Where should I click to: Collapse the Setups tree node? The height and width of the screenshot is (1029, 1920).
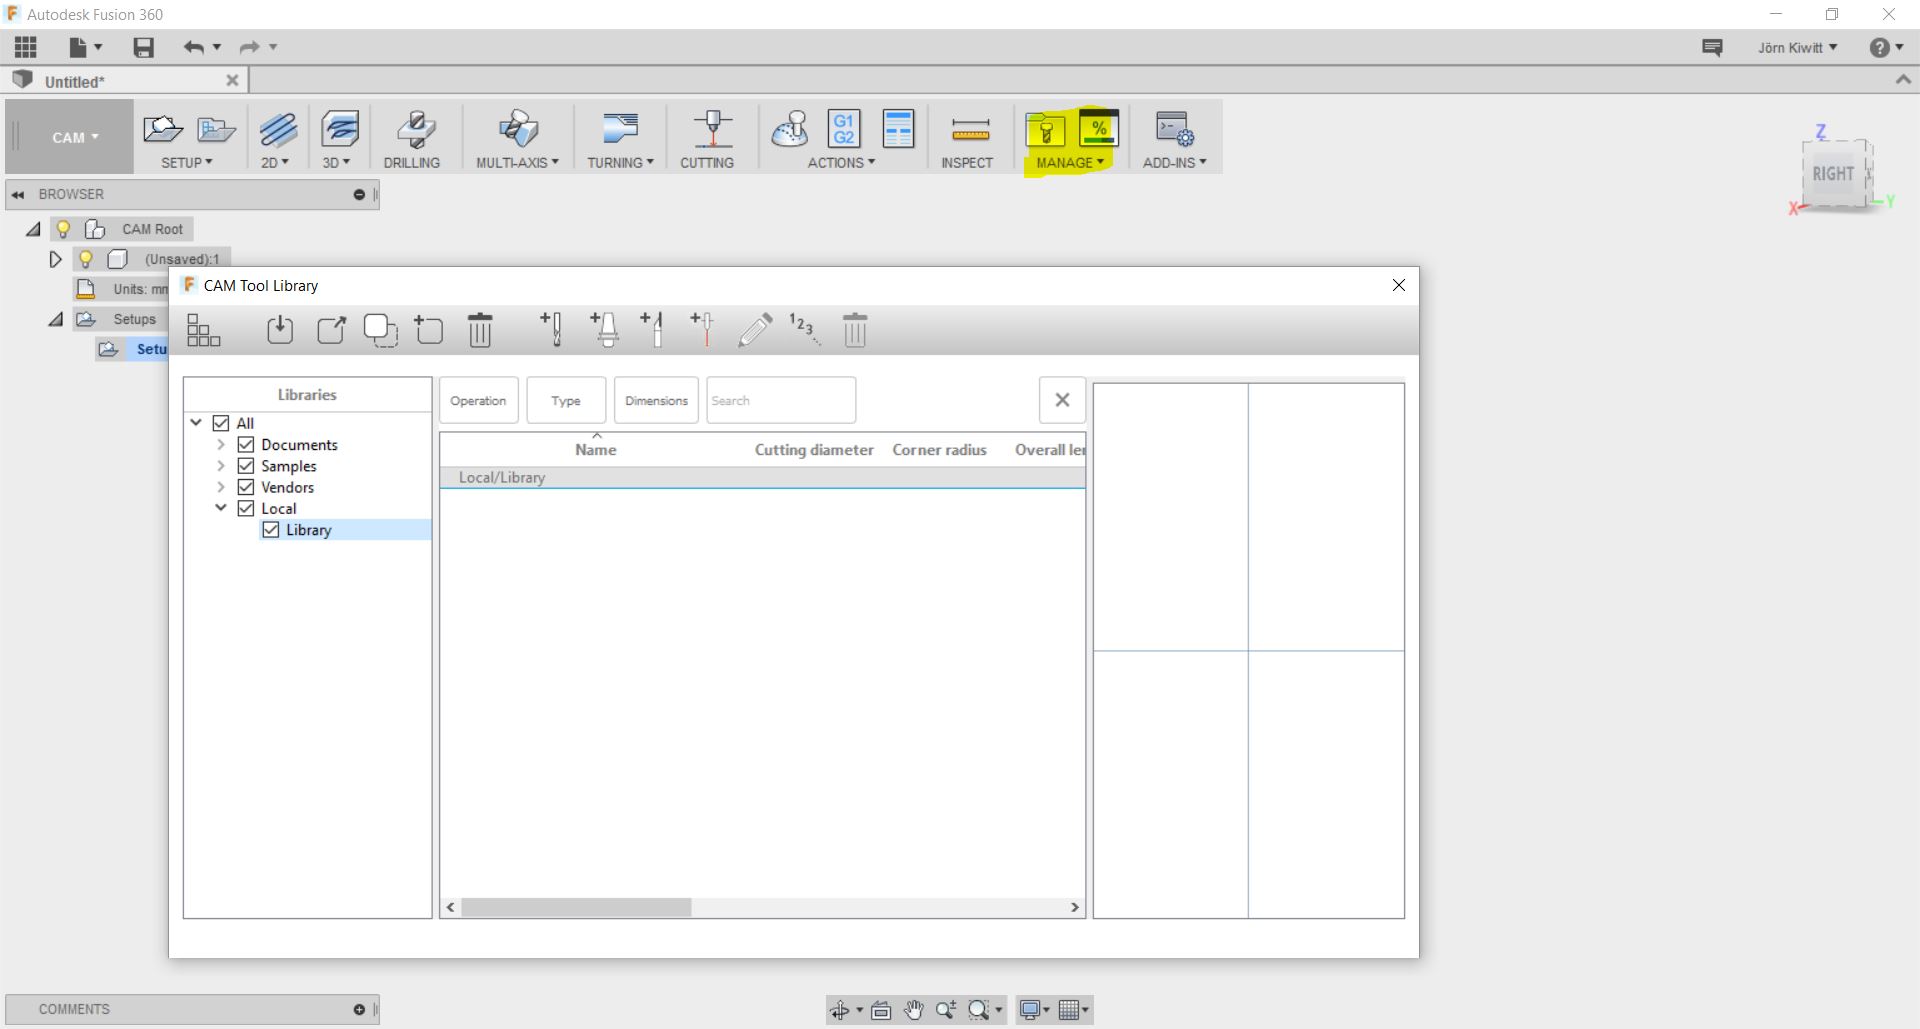[x=56, y=319]
